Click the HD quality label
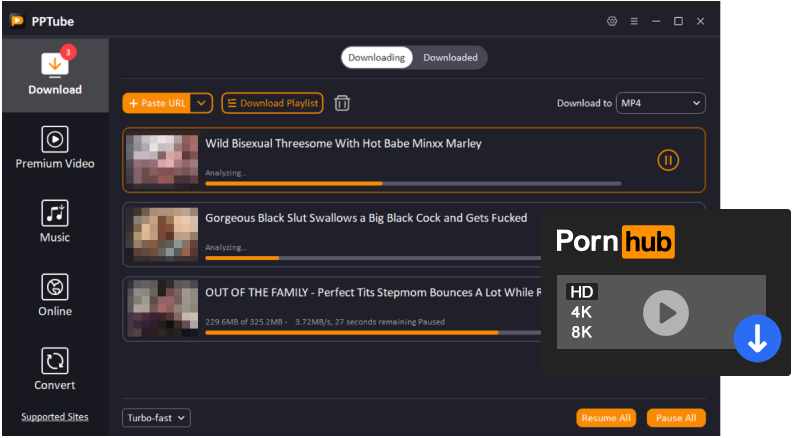 pyautogui.click(x=581, y=292)
